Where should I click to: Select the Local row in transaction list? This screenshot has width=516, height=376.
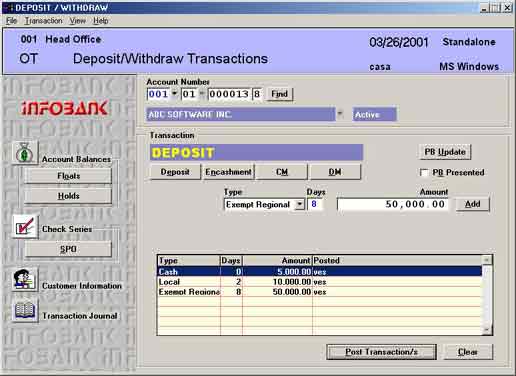pos(319,282)
